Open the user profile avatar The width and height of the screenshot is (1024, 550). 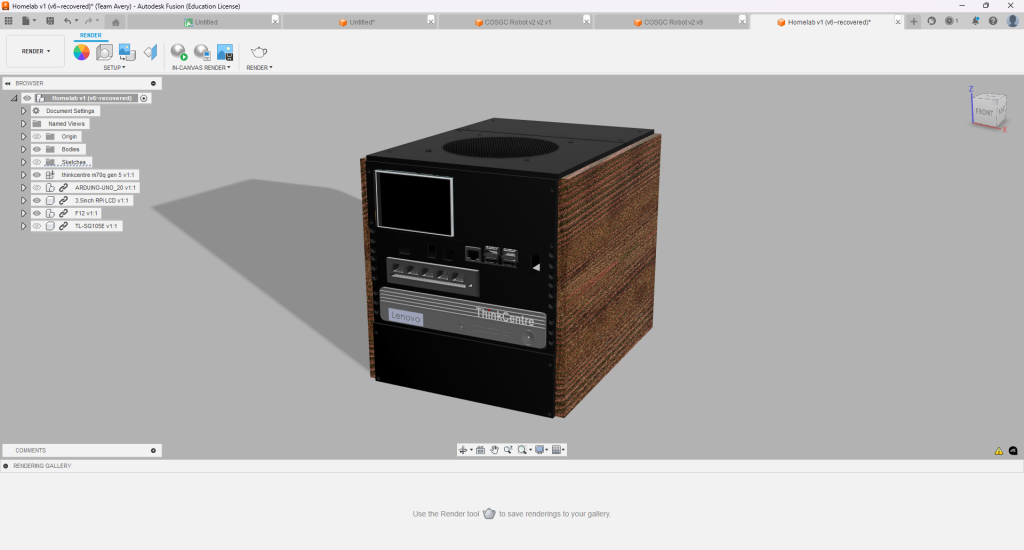coord(1012,21)
